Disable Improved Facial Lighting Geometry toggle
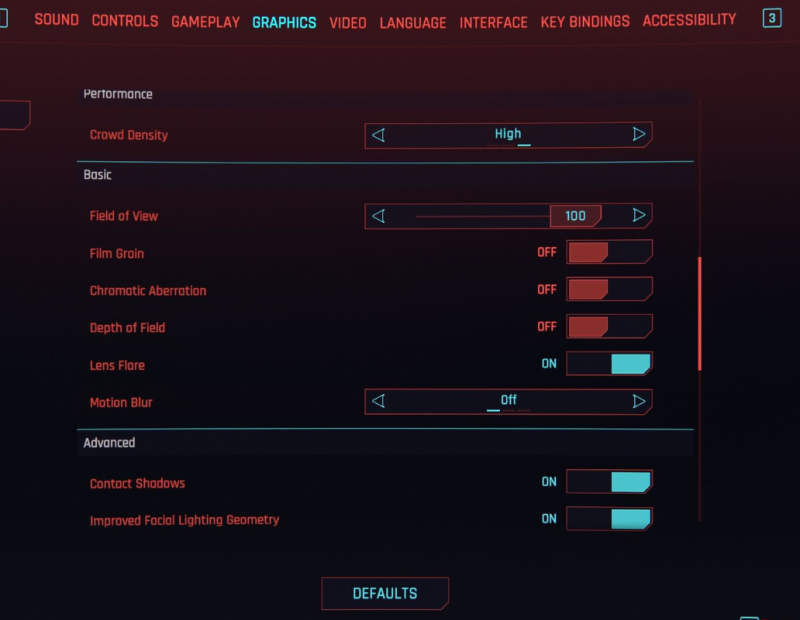 pyautogui.click(x=609, y=519)
